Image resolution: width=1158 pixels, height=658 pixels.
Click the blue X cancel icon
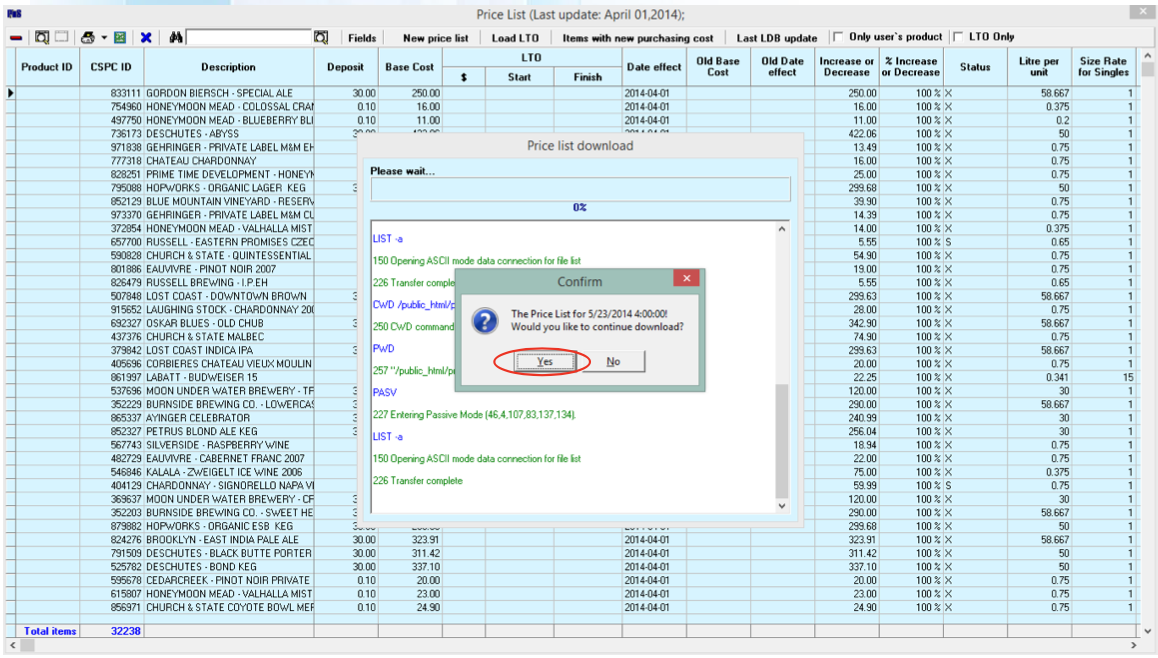(x=145, y=37)
